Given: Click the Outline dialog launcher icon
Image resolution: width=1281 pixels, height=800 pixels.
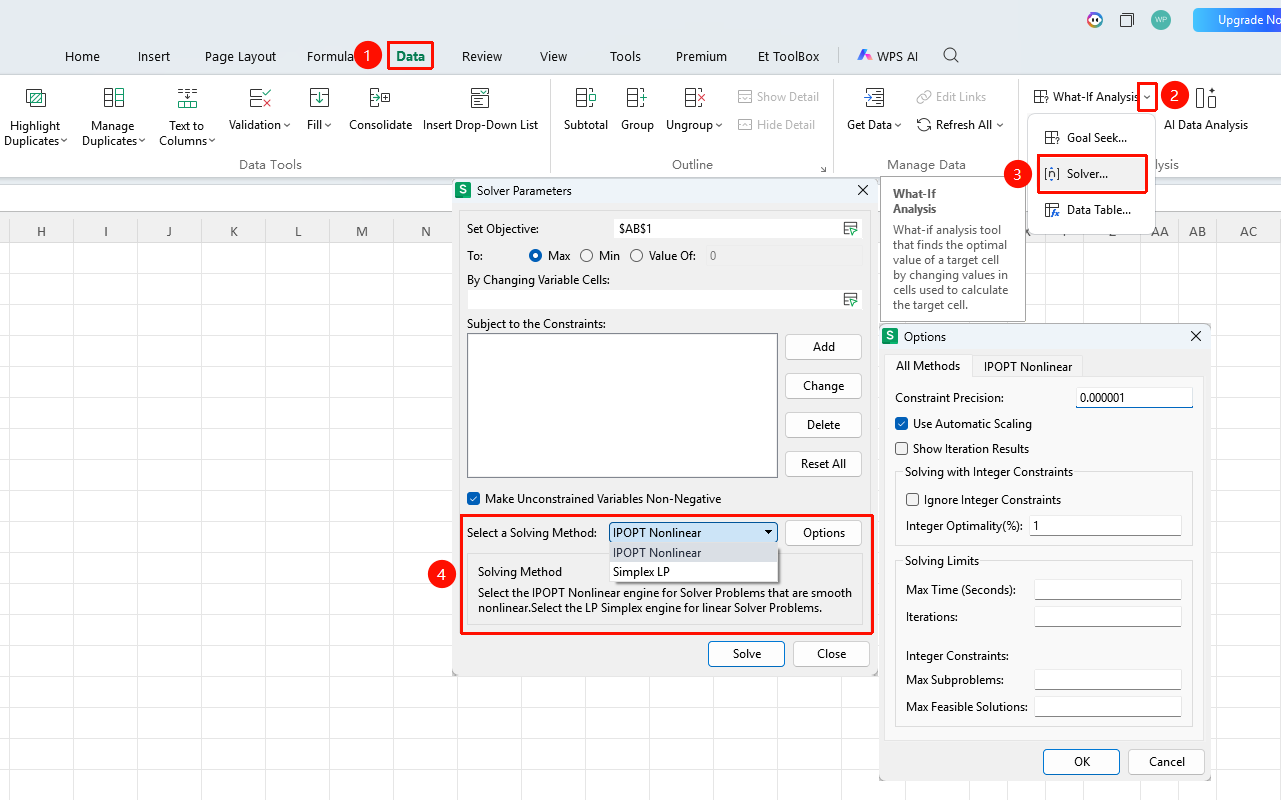Looking at the screenshot, I should [824, 169].
